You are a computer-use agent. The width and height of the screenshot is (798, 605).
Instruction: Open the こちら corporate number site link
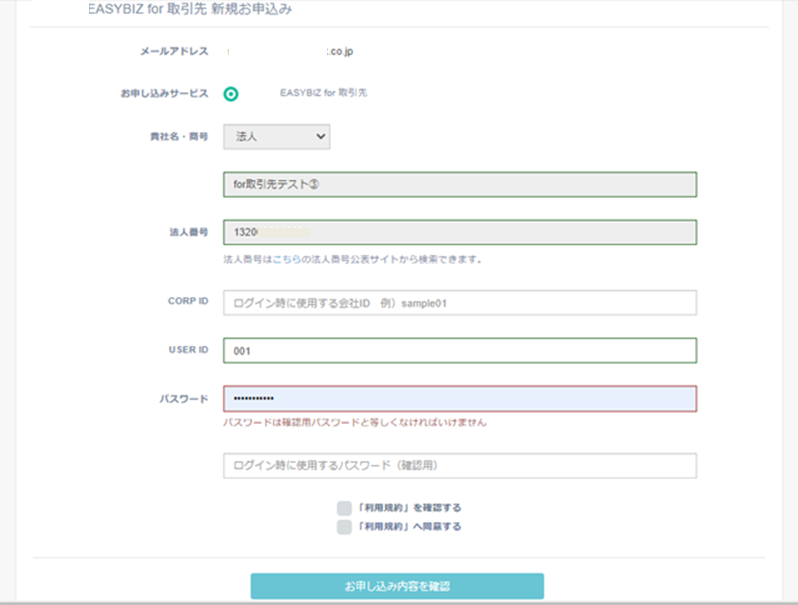pos(286,260)
